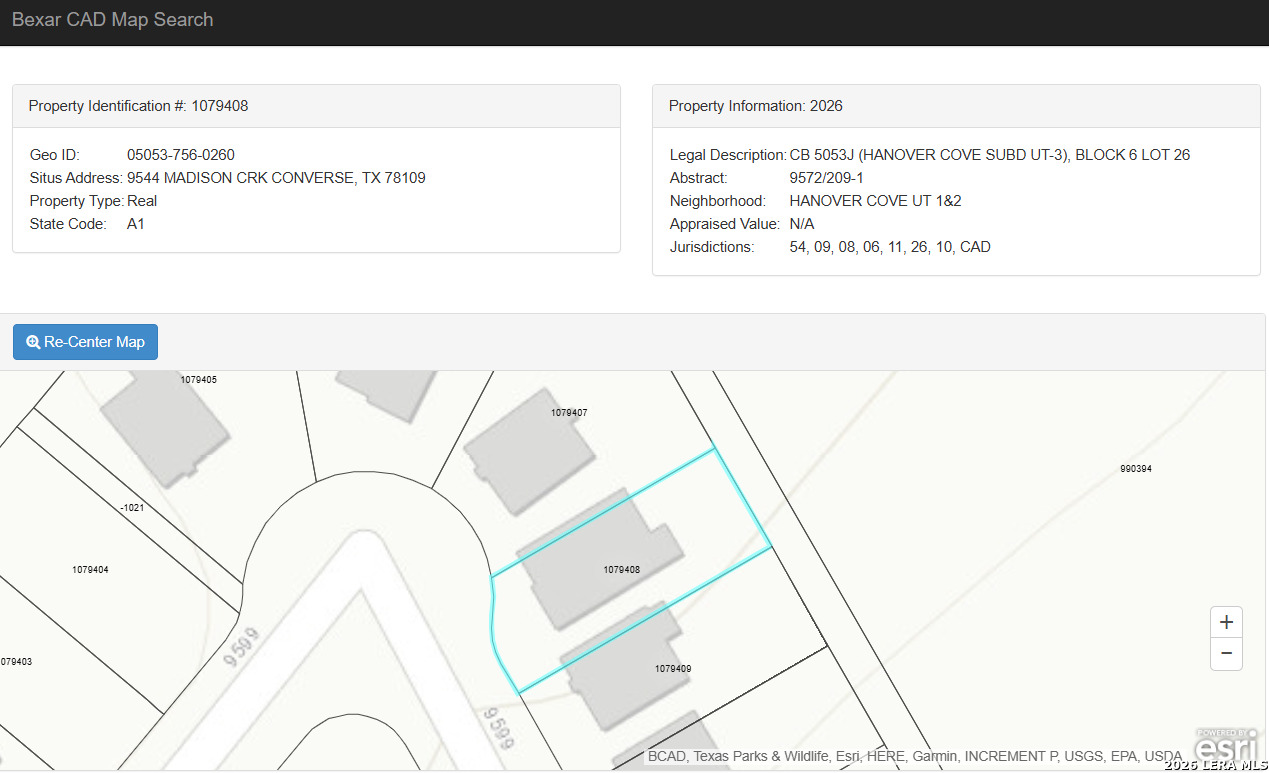Click parcel 1079405 on the map

pos(199,380)
